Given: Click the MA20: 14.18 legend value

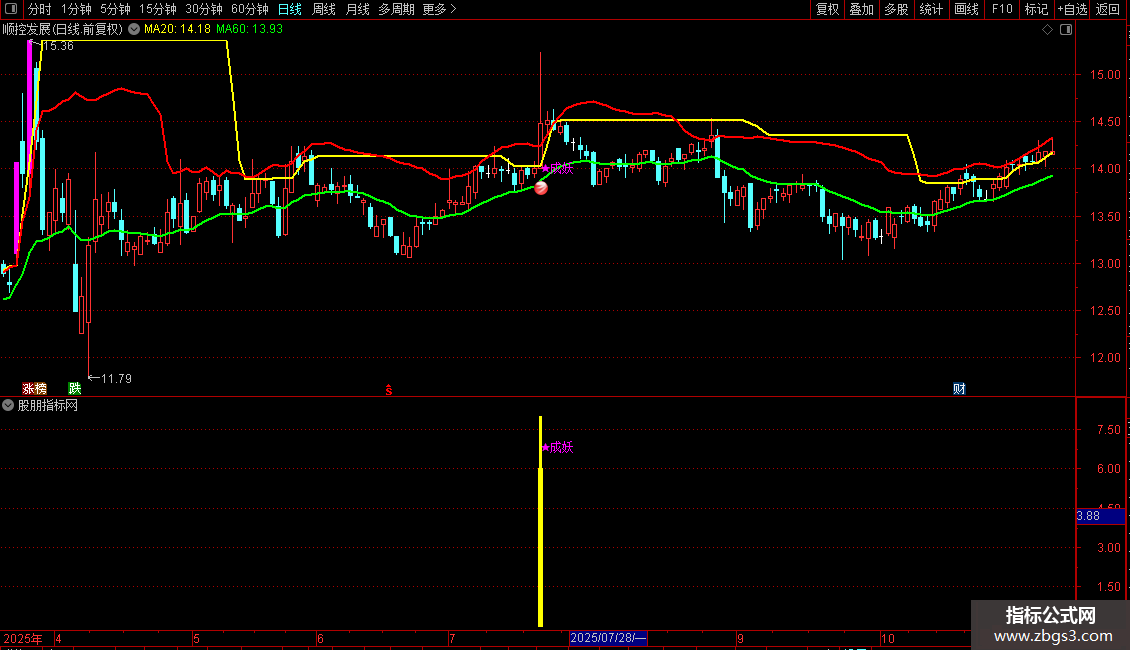Looking at the screenshot, I should click(x=177, y=29).
